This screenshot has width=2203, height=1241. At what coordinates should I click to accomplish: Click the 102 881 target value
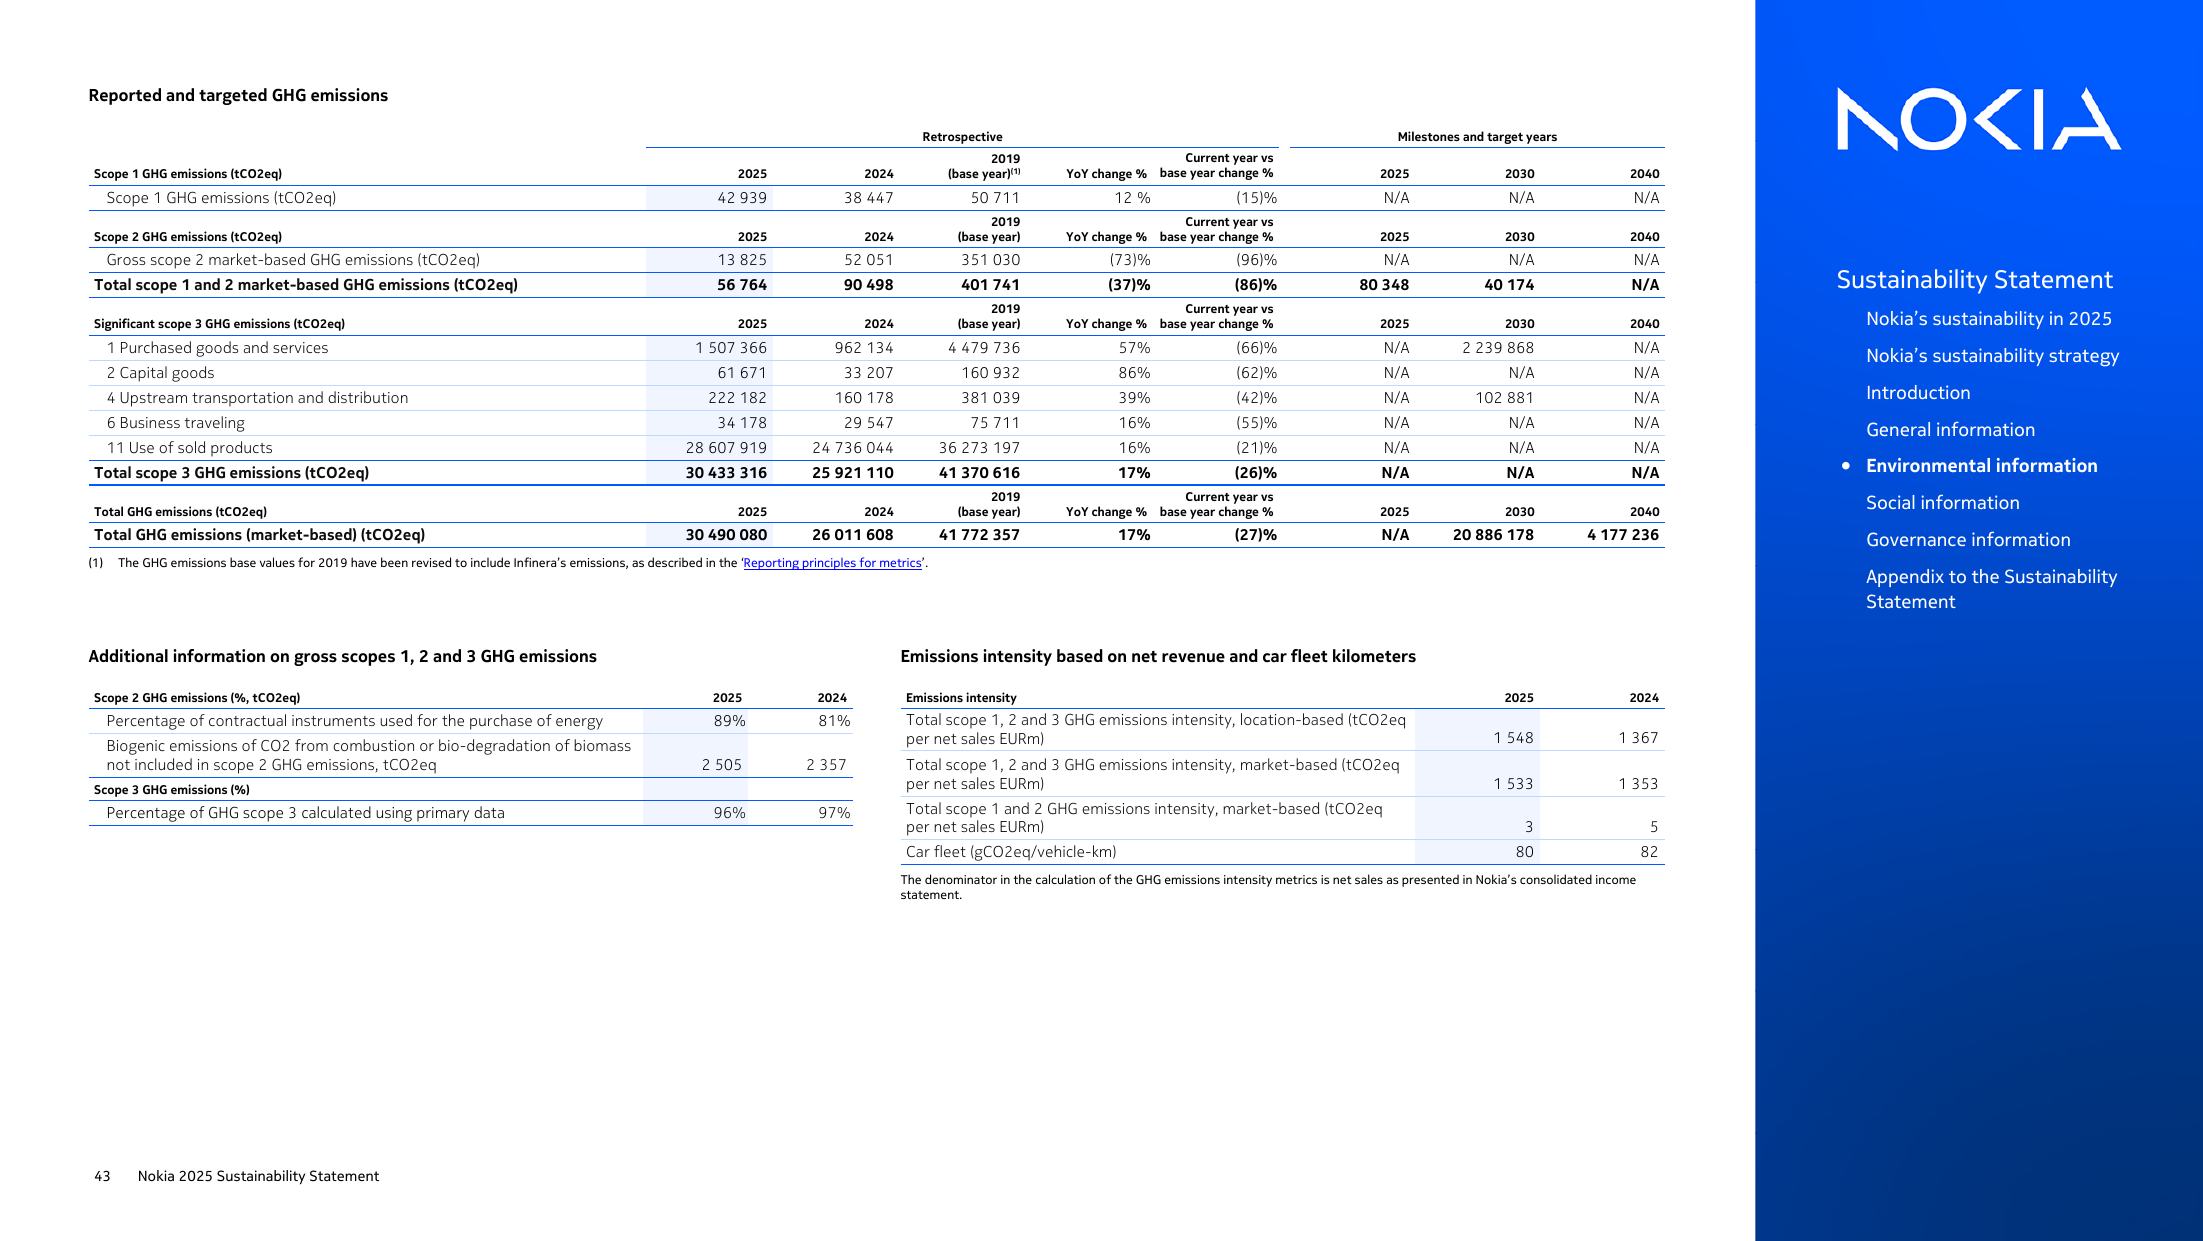[x=1504, y=398]
